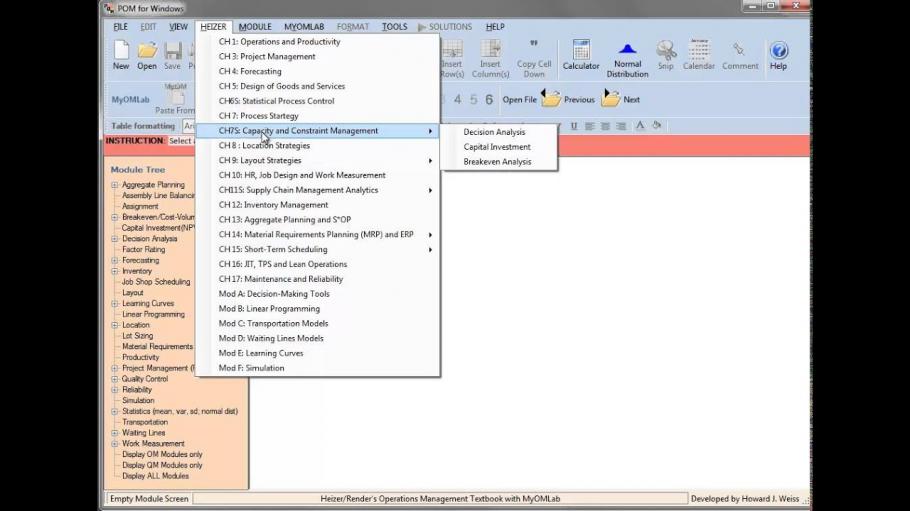Click the Next file folder icon
Image resolution: width=910 pixels, height=511 pixels.
point(611,99)
